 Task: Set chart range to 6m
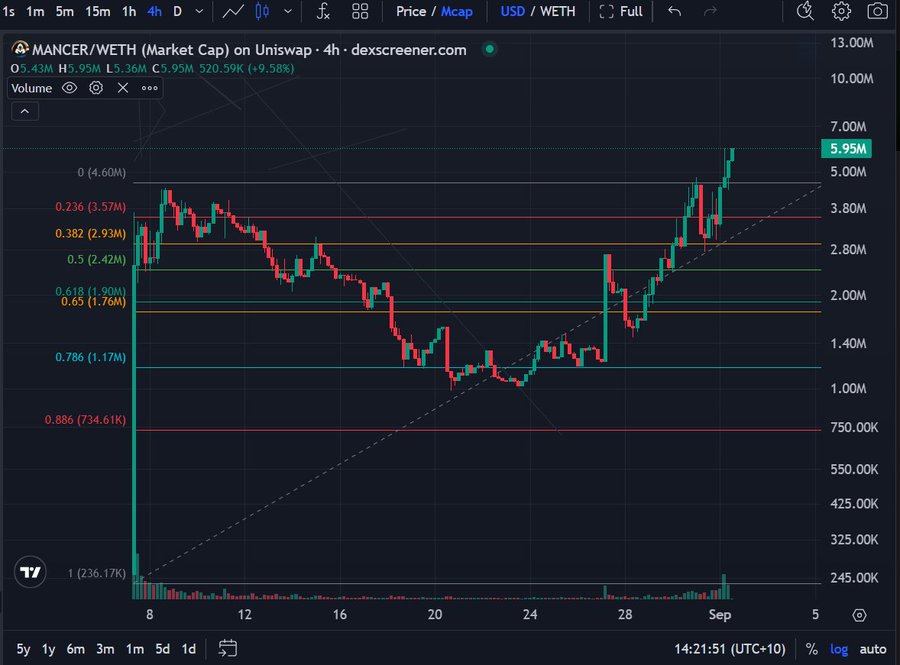pyautogui.click(x=75, y=649)
